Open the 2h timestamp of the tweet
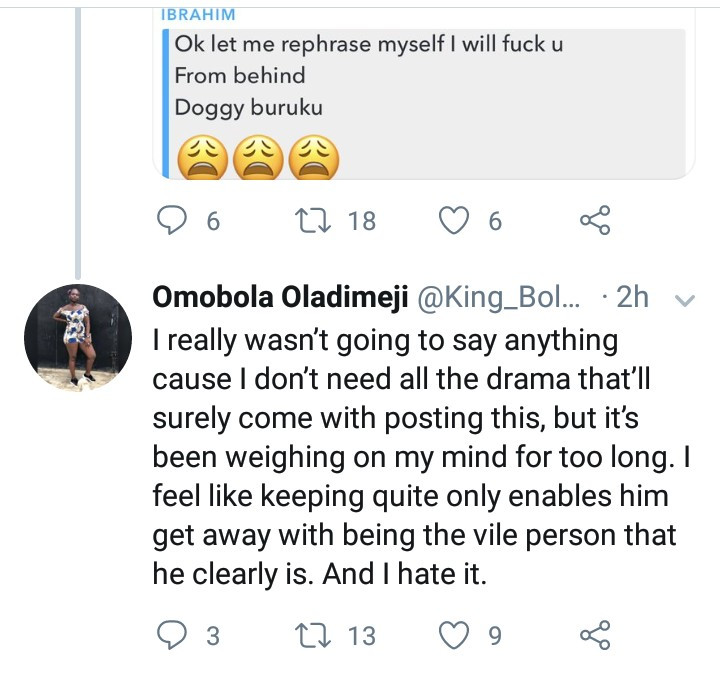 pos(634,298)
